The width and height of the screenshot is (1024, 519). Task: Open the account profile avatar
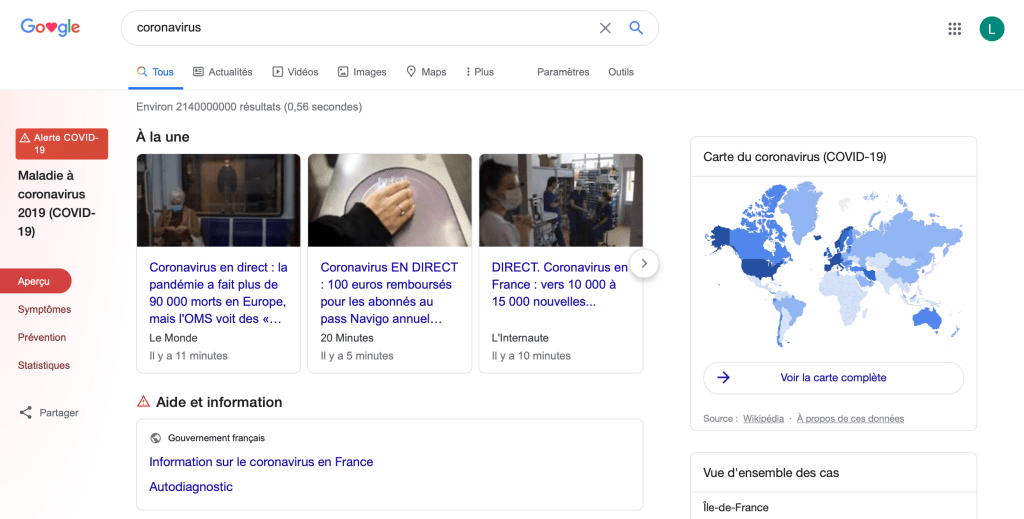[x=991, y=29]
